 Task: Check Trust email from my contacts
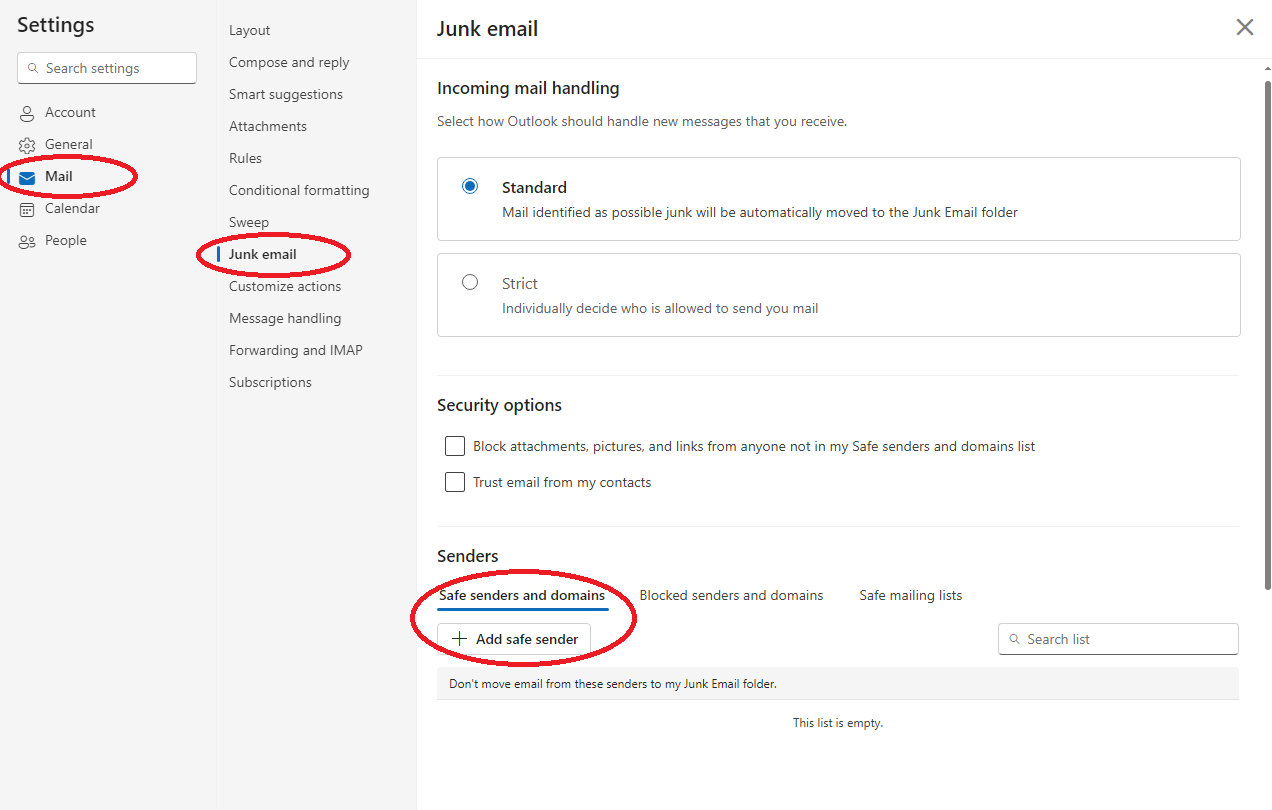tap(455, 482)
